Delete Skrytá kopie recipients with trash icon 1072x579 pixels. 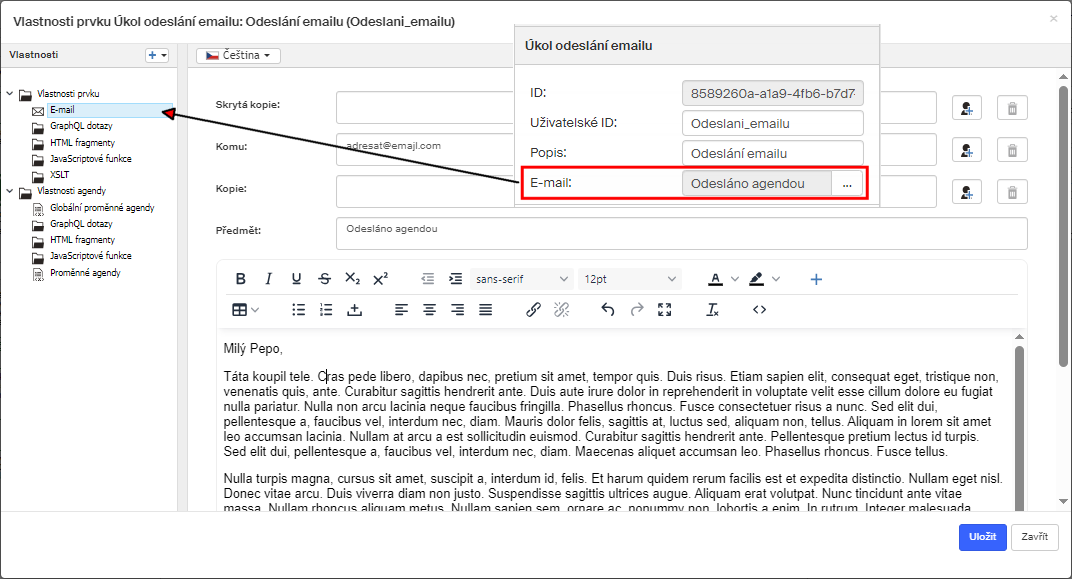click(1013, 108)
